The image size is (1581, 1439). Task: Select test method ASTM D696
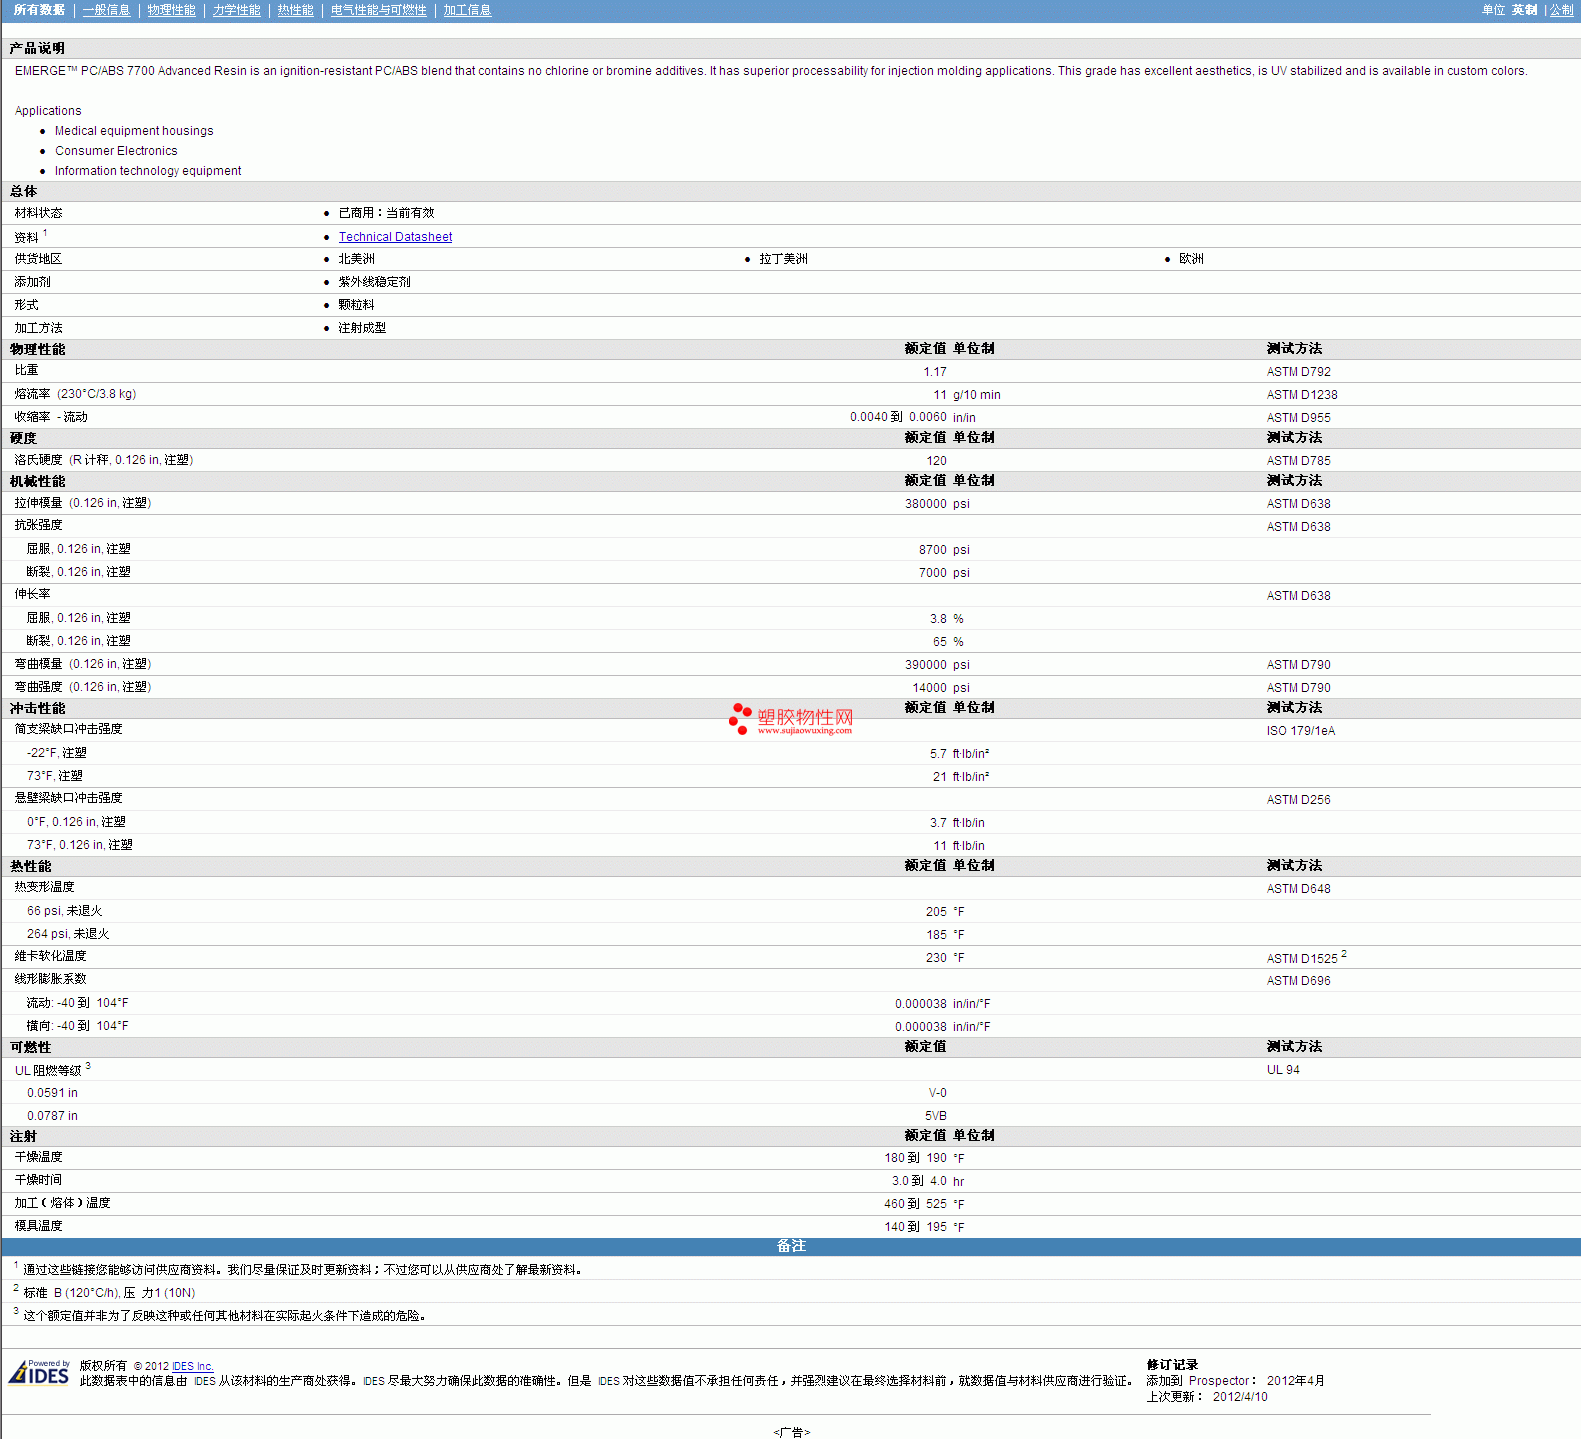[x=1299, y=981]
